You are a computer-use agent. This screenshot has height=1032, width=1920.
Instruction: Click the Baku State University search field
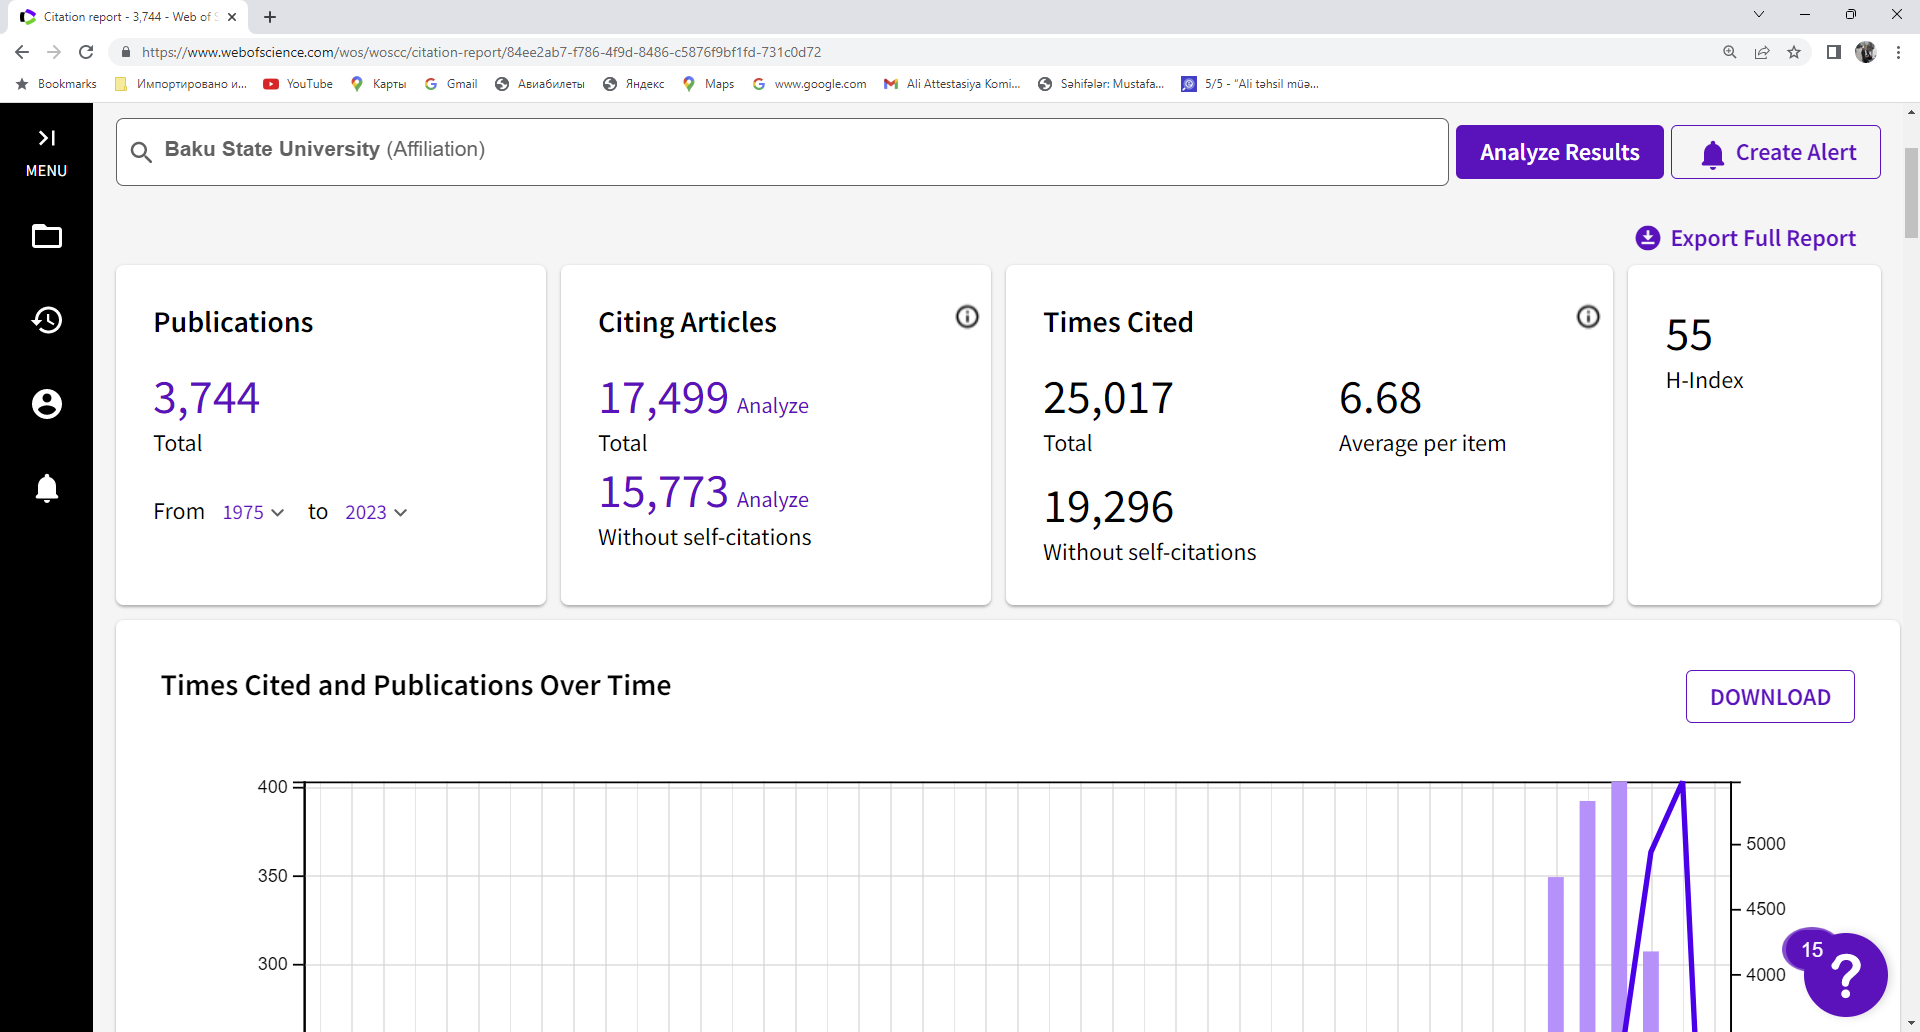coord(782,152)
